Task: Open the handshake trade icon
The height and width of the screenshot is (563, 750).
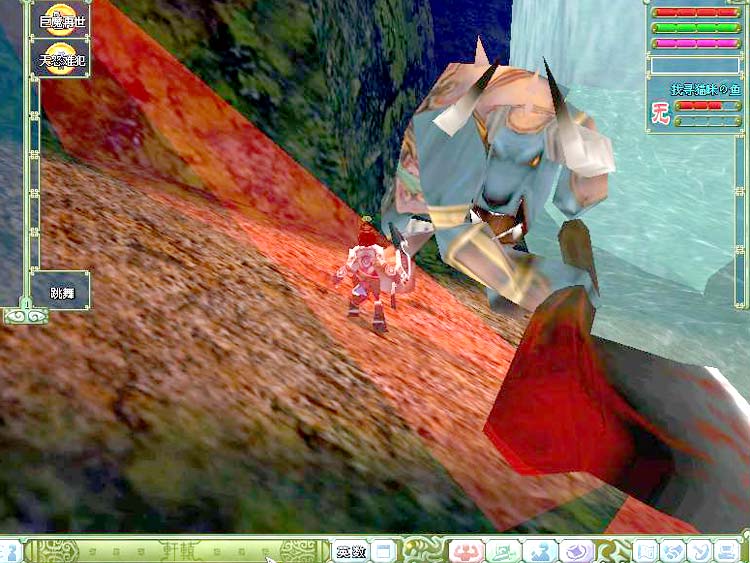Action: pos(672,551)
